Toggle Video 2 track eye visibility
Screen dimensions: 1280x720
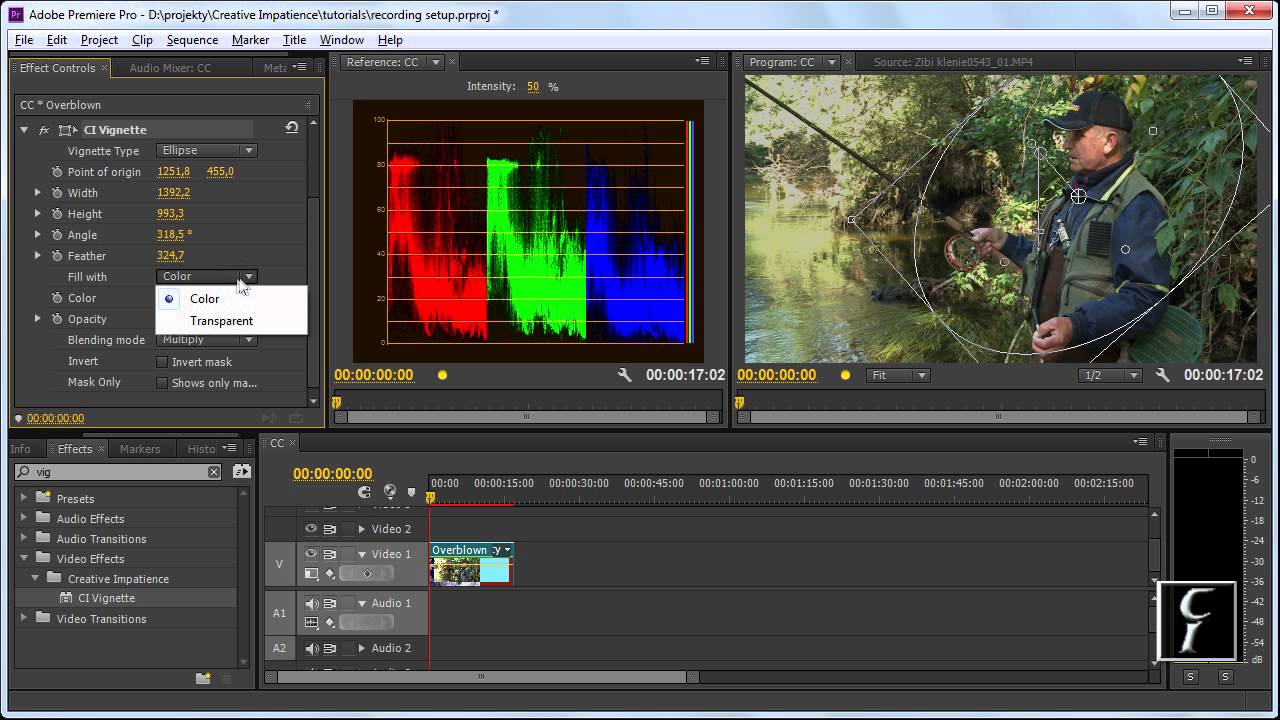click(x=311, y=529)
